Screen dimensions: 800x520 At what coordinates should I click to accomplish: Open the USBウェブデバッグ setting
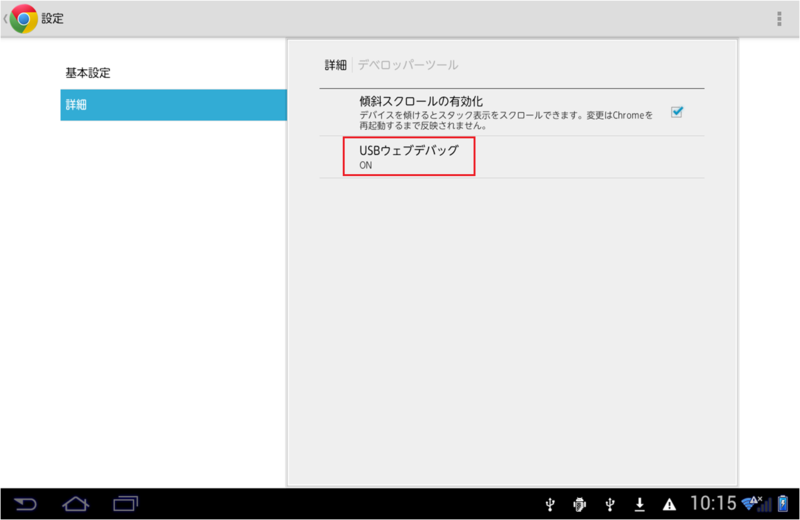point(512,157)
